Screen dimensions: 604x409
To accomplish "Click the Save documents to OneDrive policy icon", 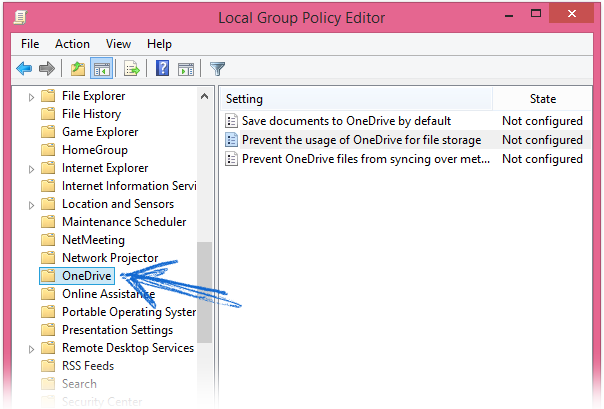I will pos(231,121).
